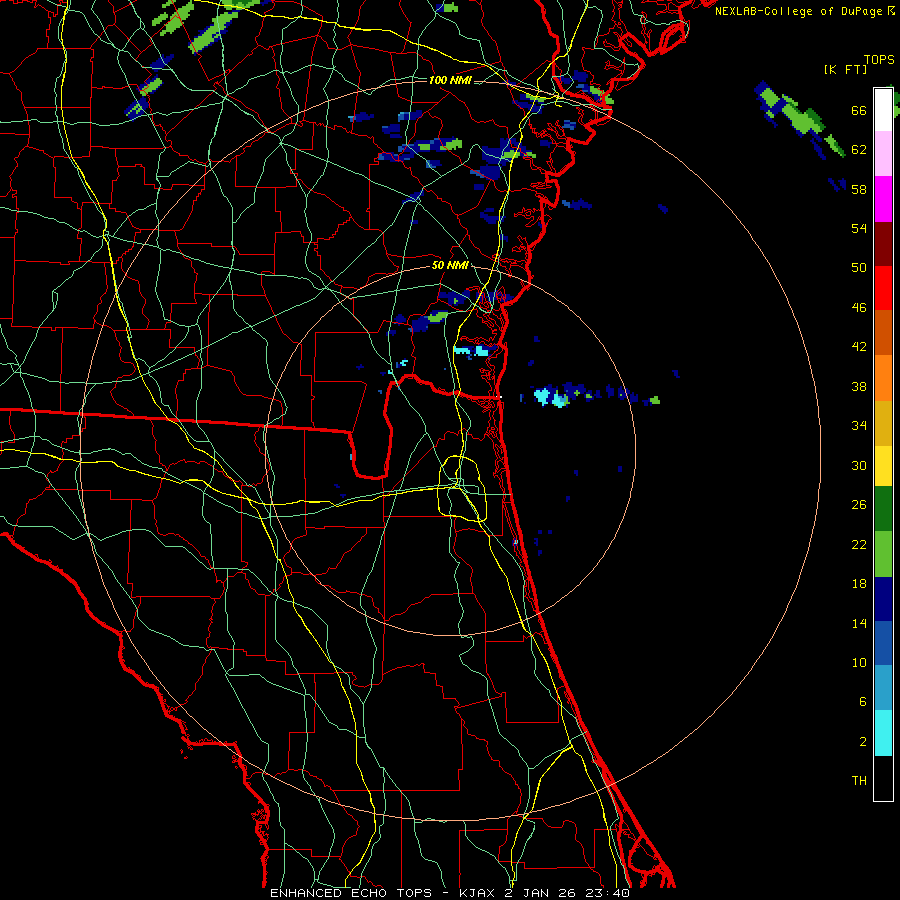Click the '14' legend value
900x900 pixels.
pos(859,623)
